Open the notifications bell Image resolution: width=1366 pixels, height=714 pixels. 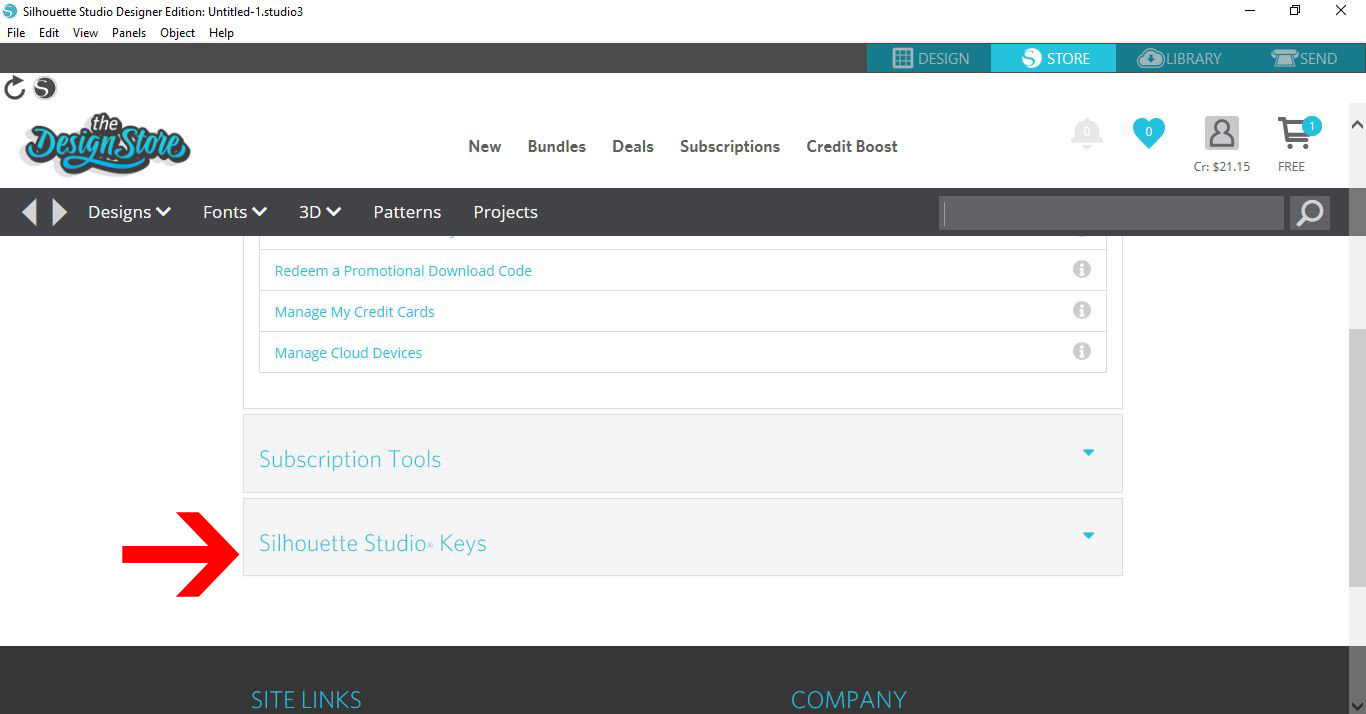coord(1086,133)
